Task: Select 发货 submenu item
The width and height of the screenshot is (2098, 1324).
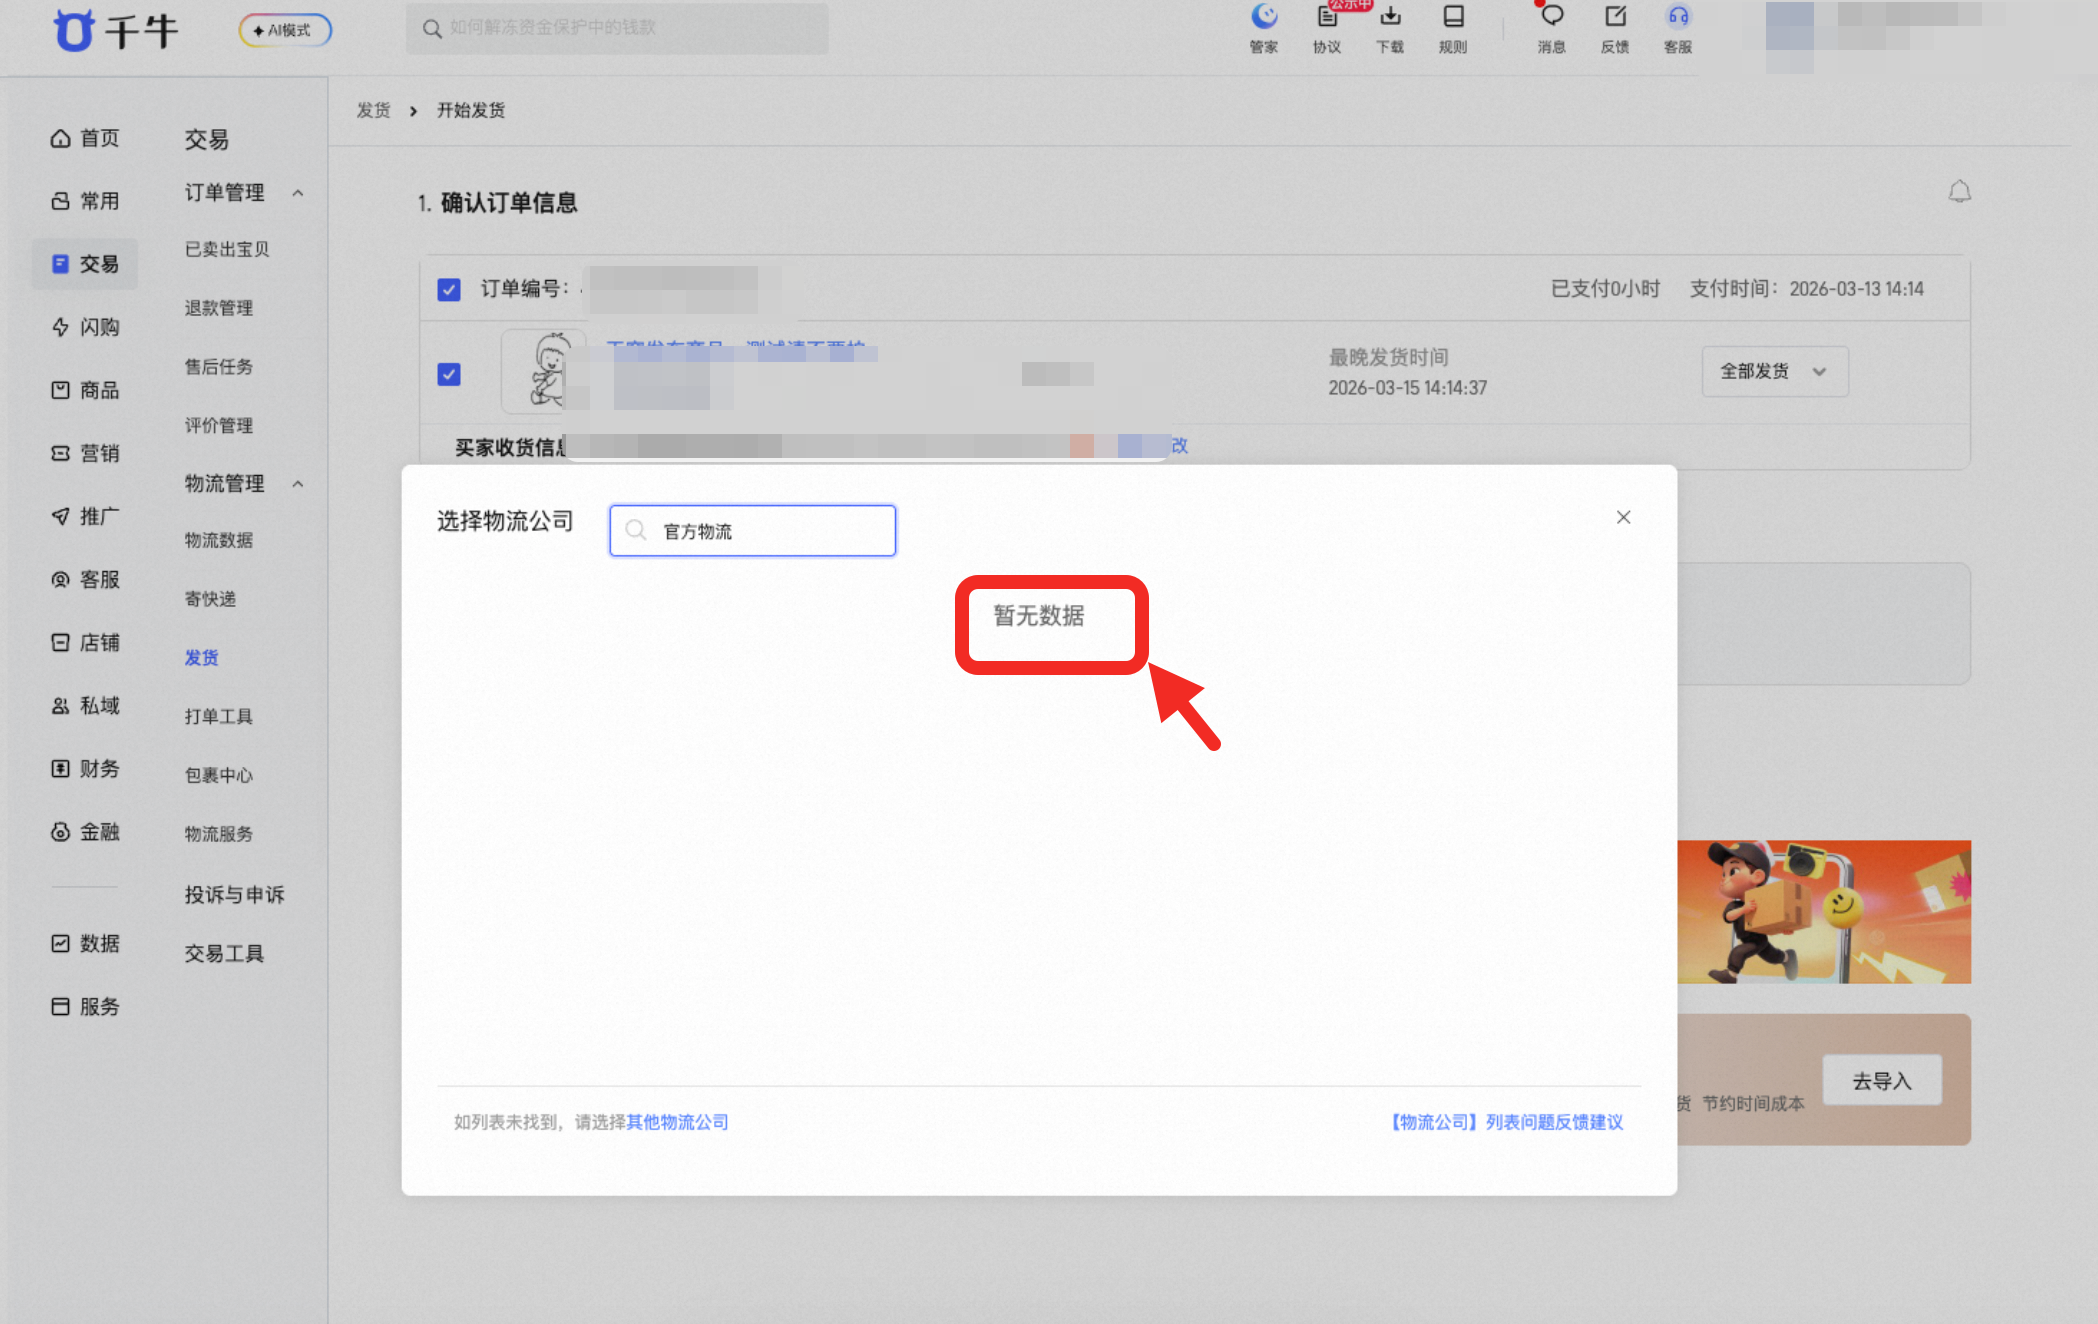Action: click(201, 658)
